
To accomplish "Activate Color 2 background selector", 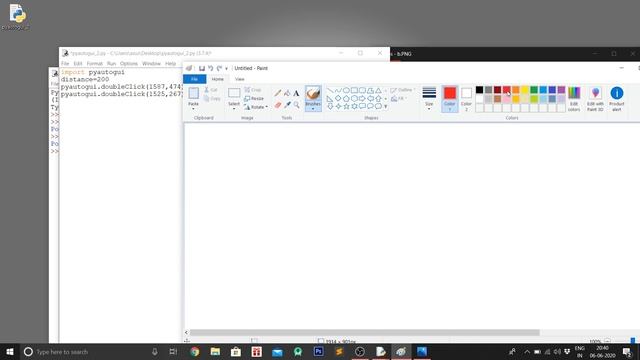I will tap(466, 98).
